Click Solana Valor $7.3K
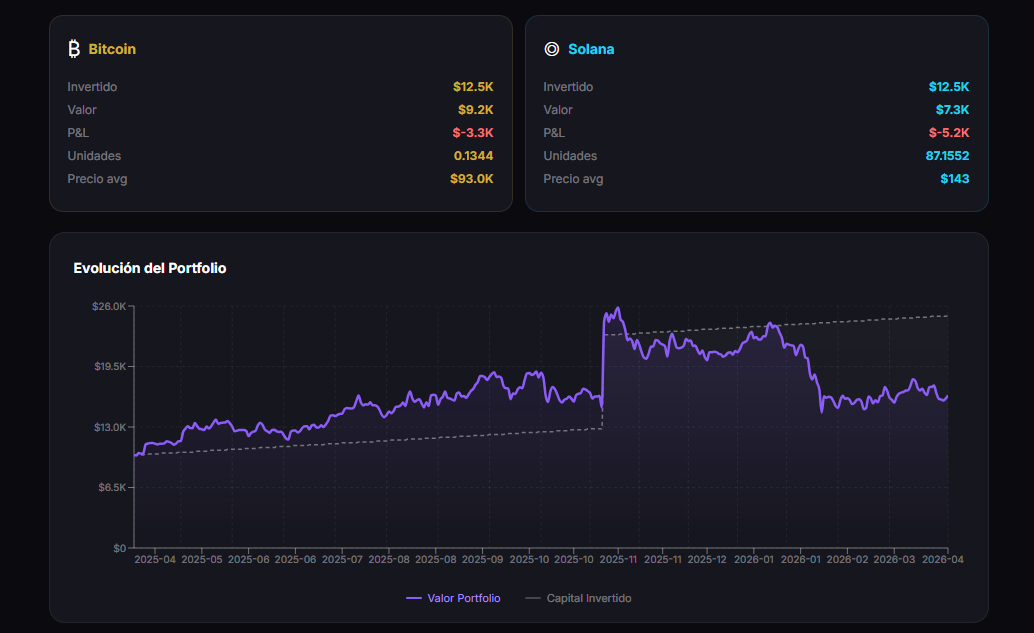The height and width of the screenshot is (633, 1034). point(952,109)
